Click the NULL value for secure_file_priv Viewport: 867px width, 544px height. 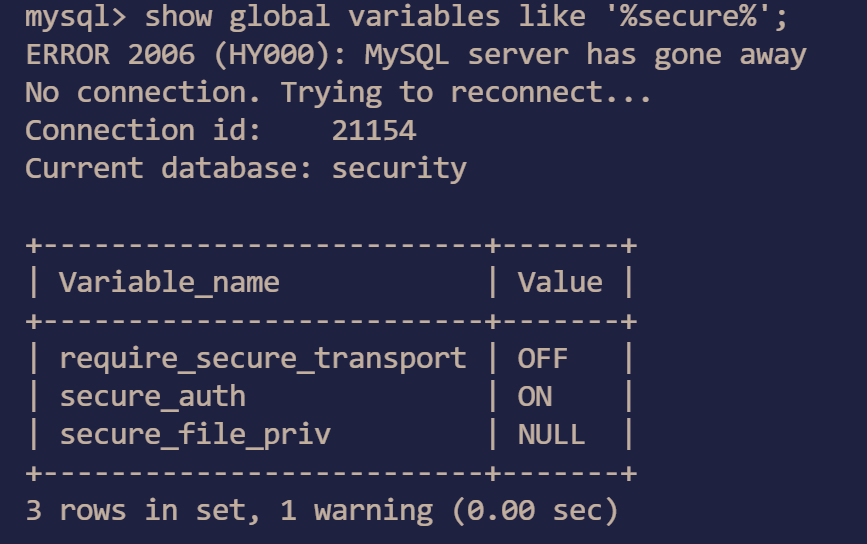coord(551,434)
